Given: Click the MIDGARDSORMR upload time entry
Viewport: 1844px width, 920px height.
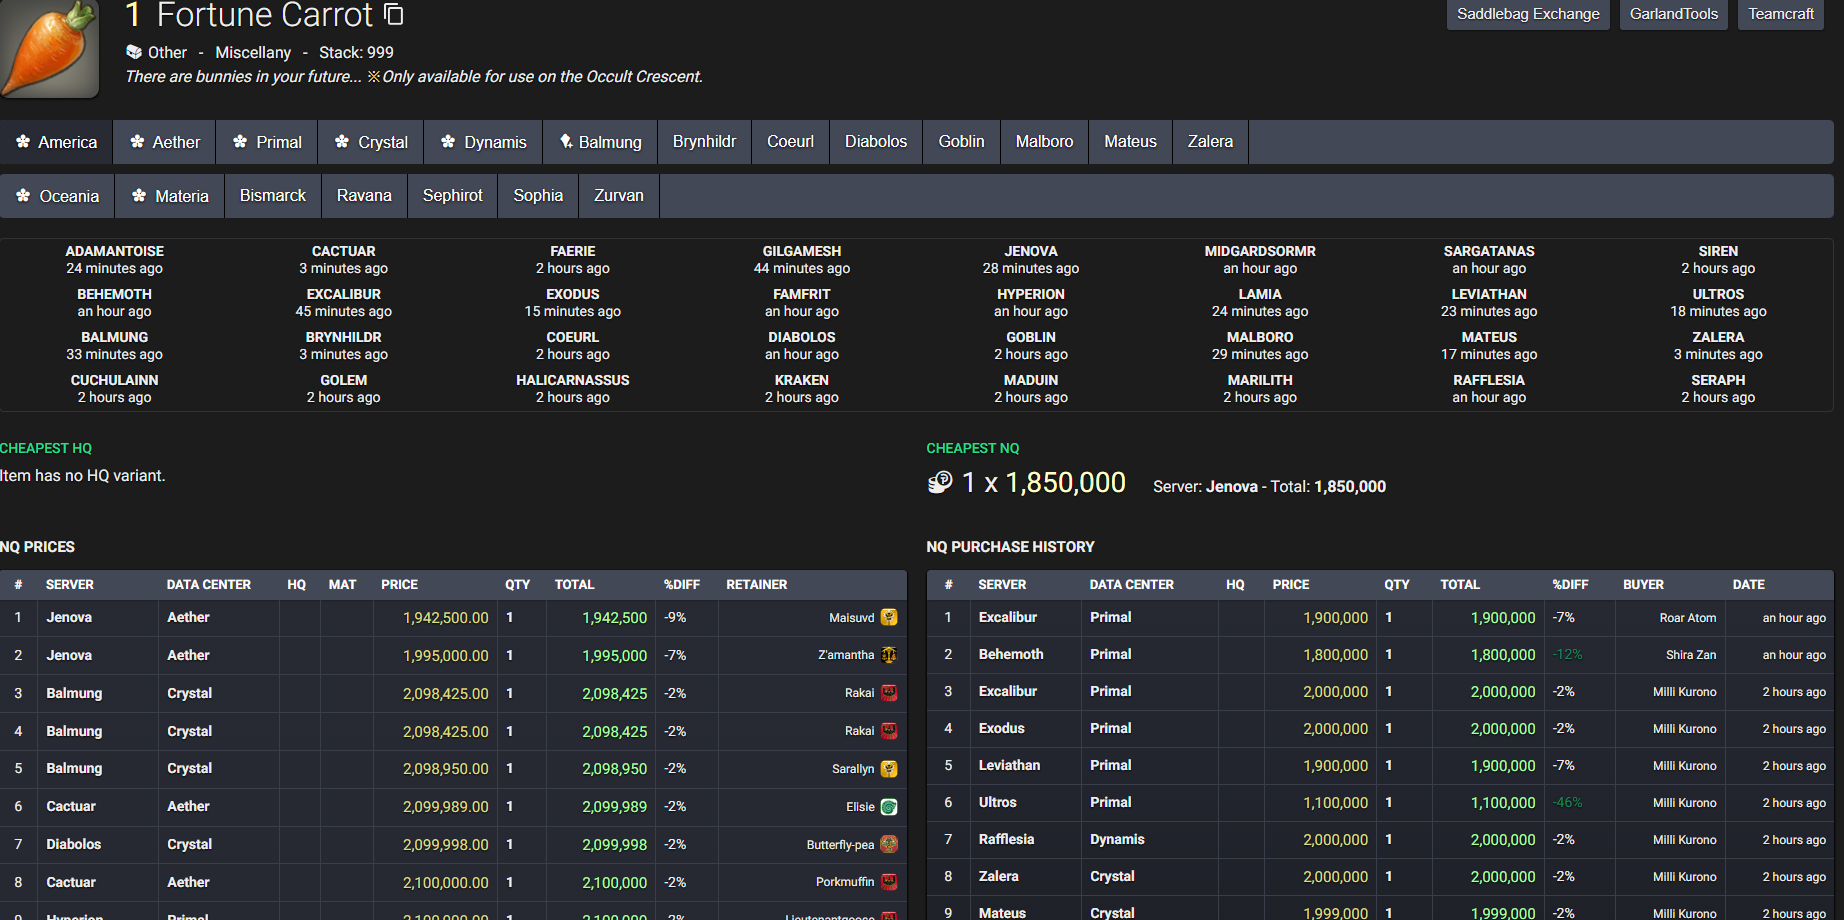Looking at the screenshot, I should 1260,260.
